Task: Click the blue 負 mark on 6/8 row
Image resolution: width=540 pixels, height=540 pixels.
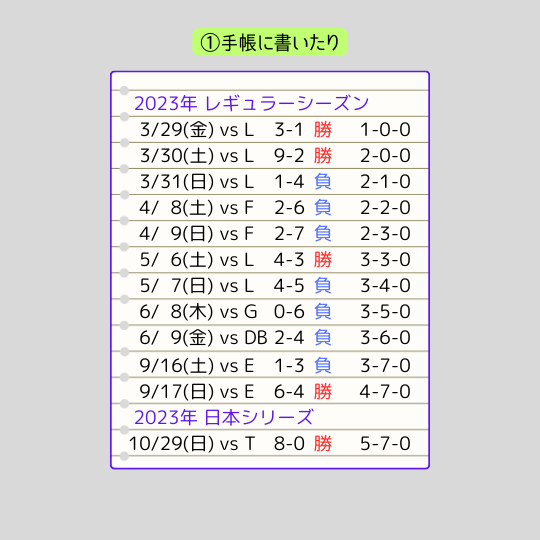Action: point(323,312)
